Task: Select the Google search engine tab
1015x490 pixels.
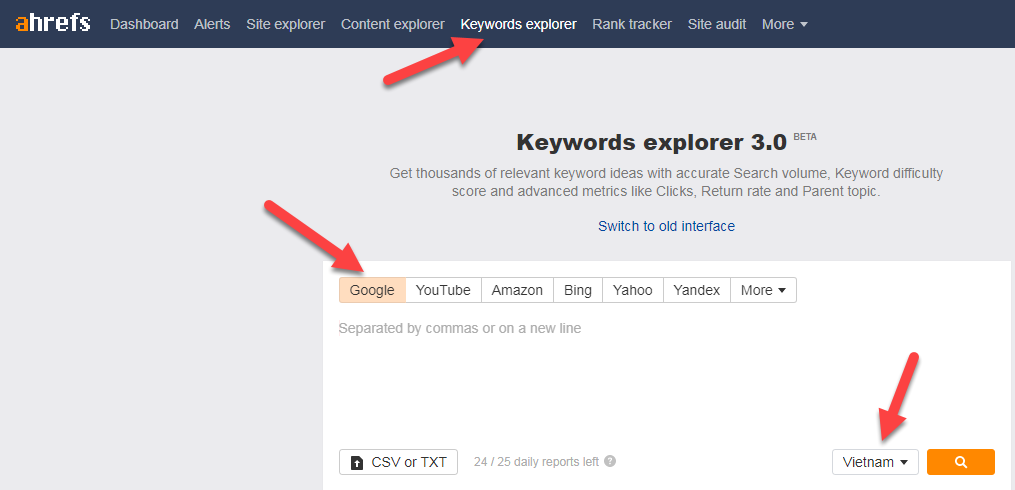Action: point(372,290)
